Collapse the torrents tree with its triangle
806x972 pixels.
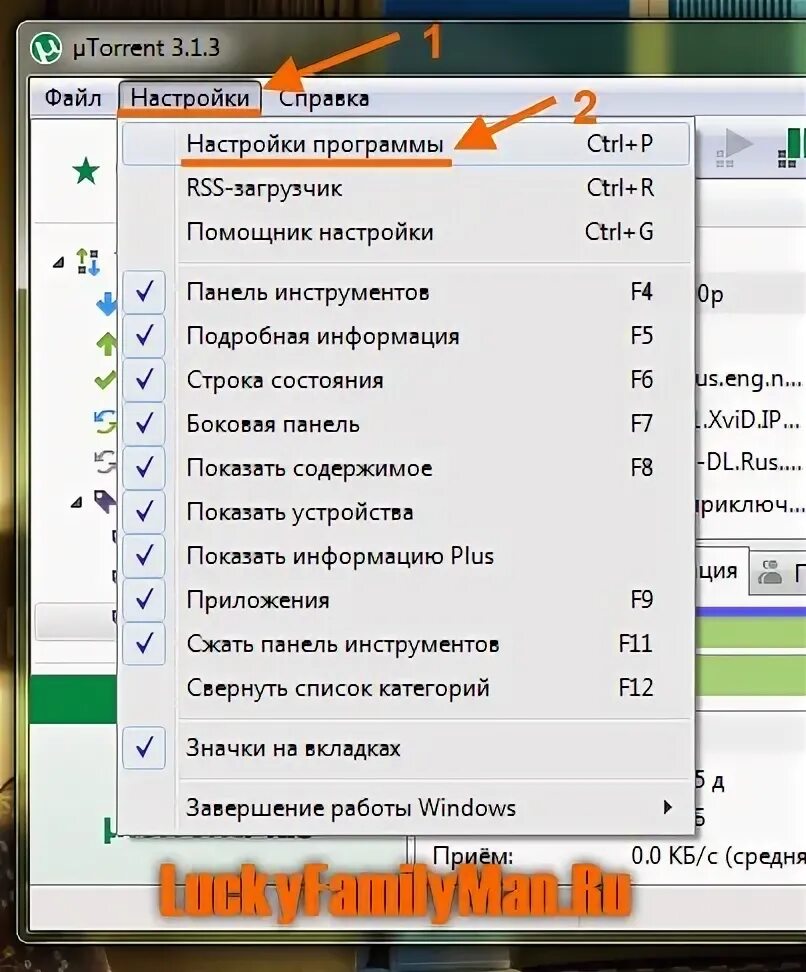[58, 263]
